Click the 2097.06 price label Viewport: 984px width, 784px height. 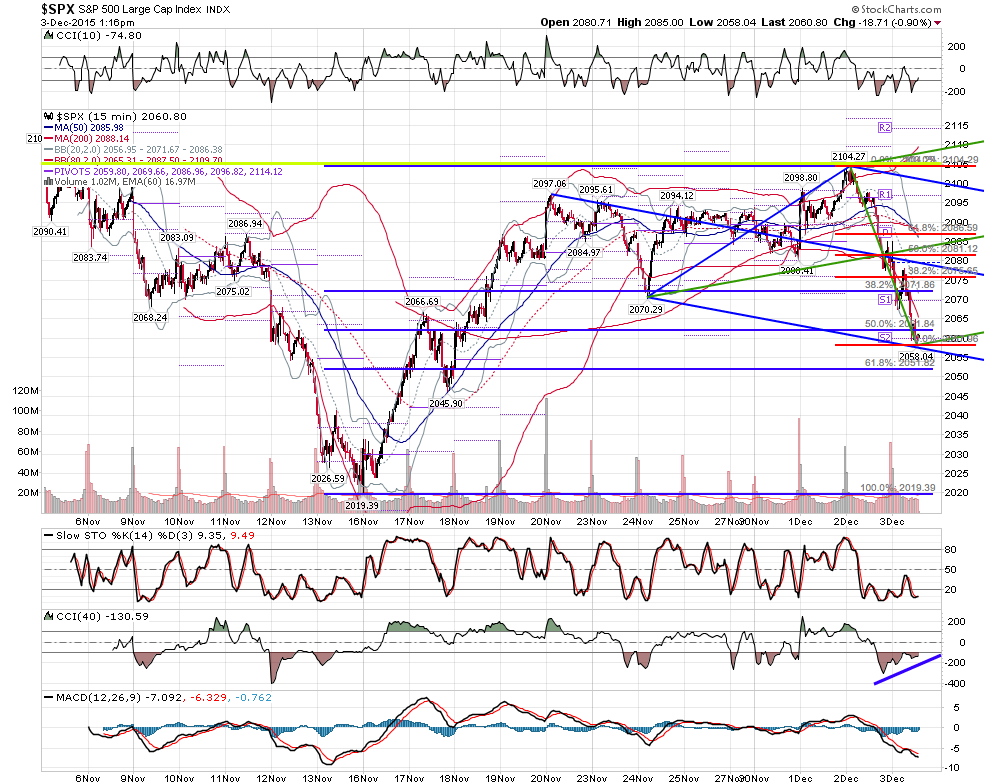tap(549, 183)
